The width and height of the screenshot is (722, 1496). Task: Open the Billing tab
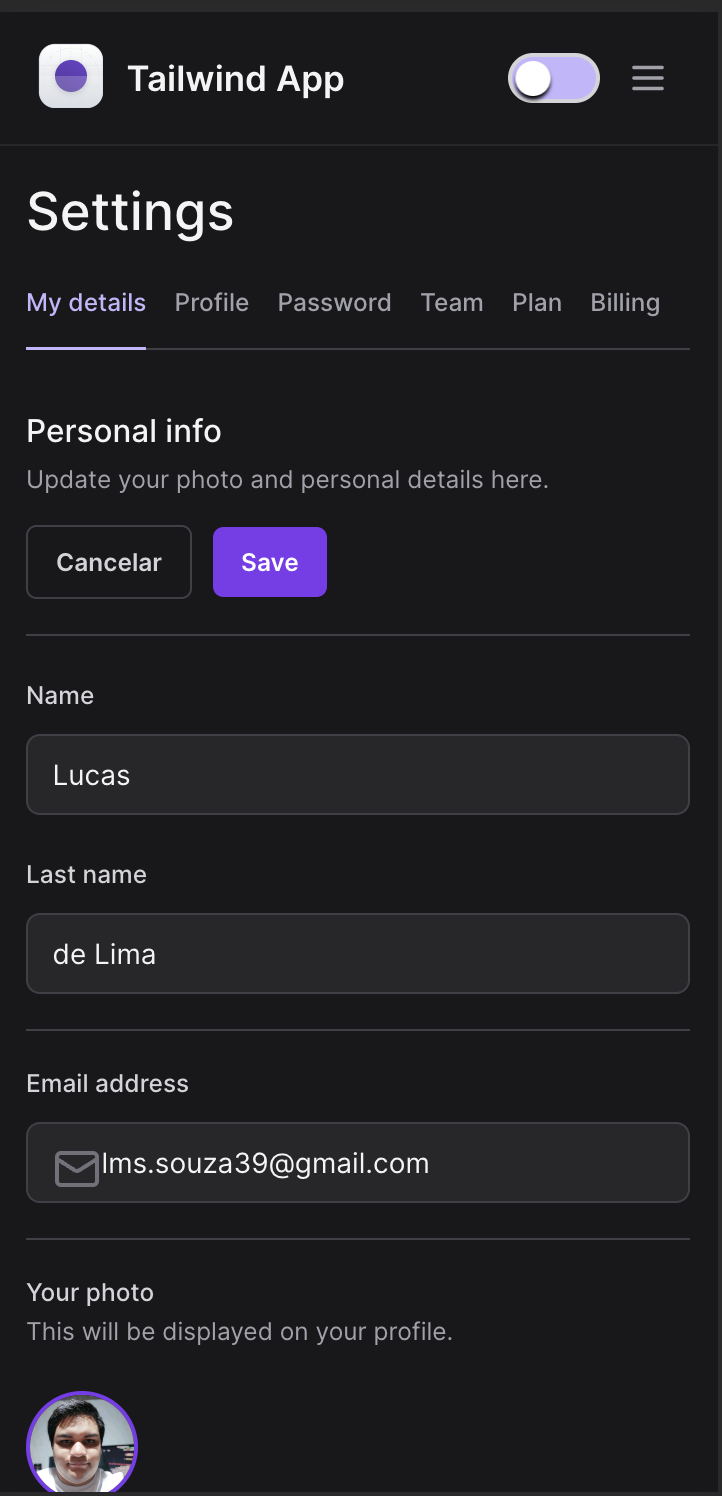[x=625, y=303]
